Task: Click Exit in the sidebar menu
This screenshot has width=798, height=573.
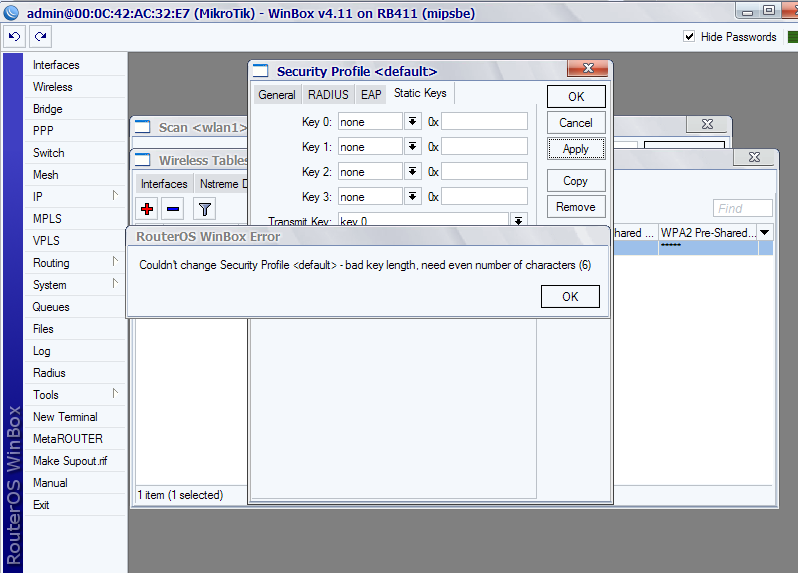Action: (74, 504)
